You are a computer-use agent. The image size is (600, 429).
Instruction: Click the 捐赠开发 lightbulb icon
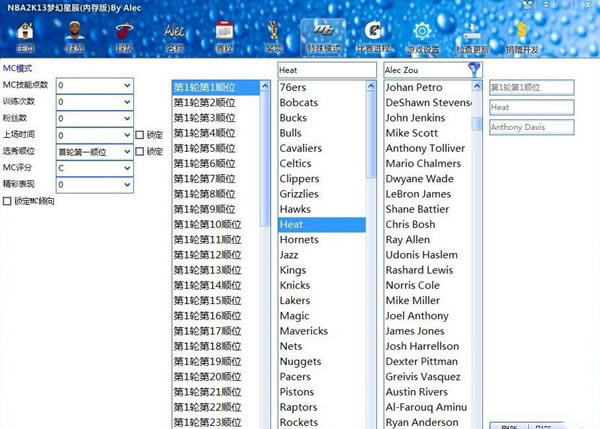(521, 37)
